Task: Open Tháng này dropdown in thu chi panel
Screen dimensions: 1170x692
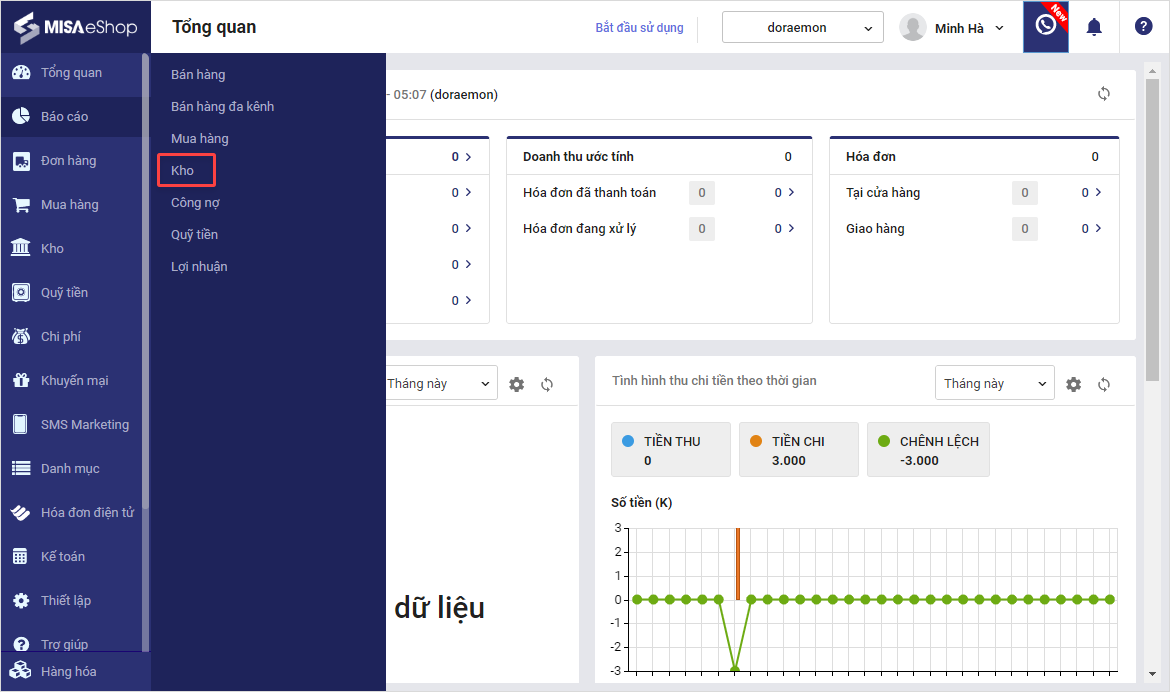Action: (995, 383)
